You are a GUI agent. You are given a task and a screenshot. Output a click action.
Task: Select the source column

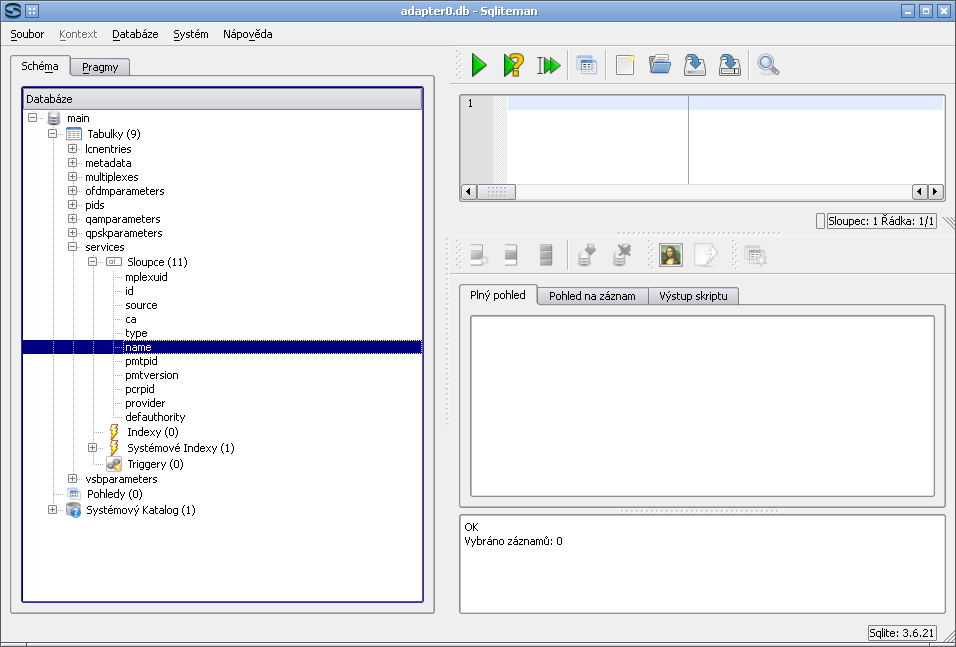(x=141, y=305)
